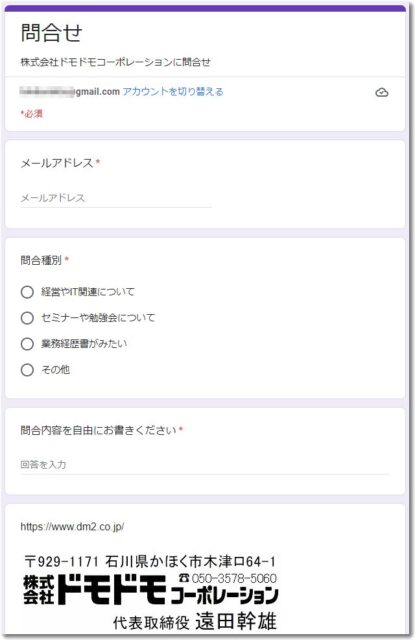The height and width of the screenshot is (640, 415).
Task: Click the ドモドモ company logo image
Action: [x=151, y=590]
